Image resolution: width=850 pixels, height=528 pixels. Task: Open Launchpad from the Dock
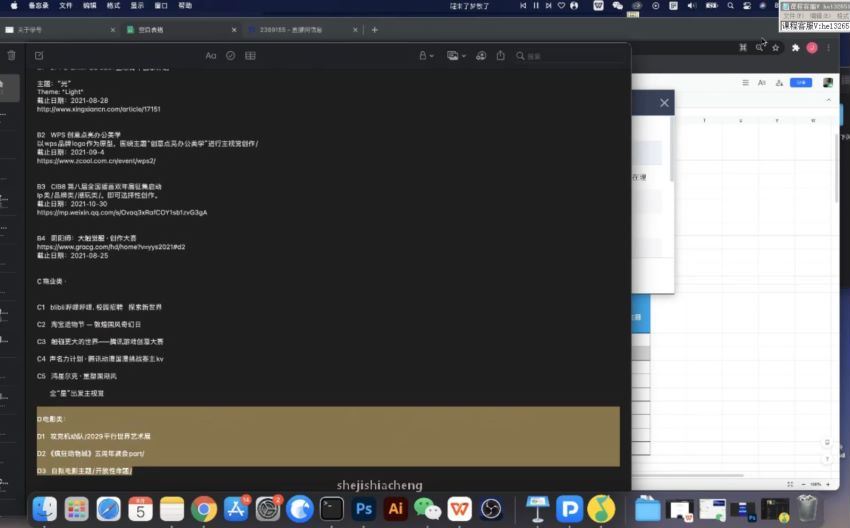76,510
